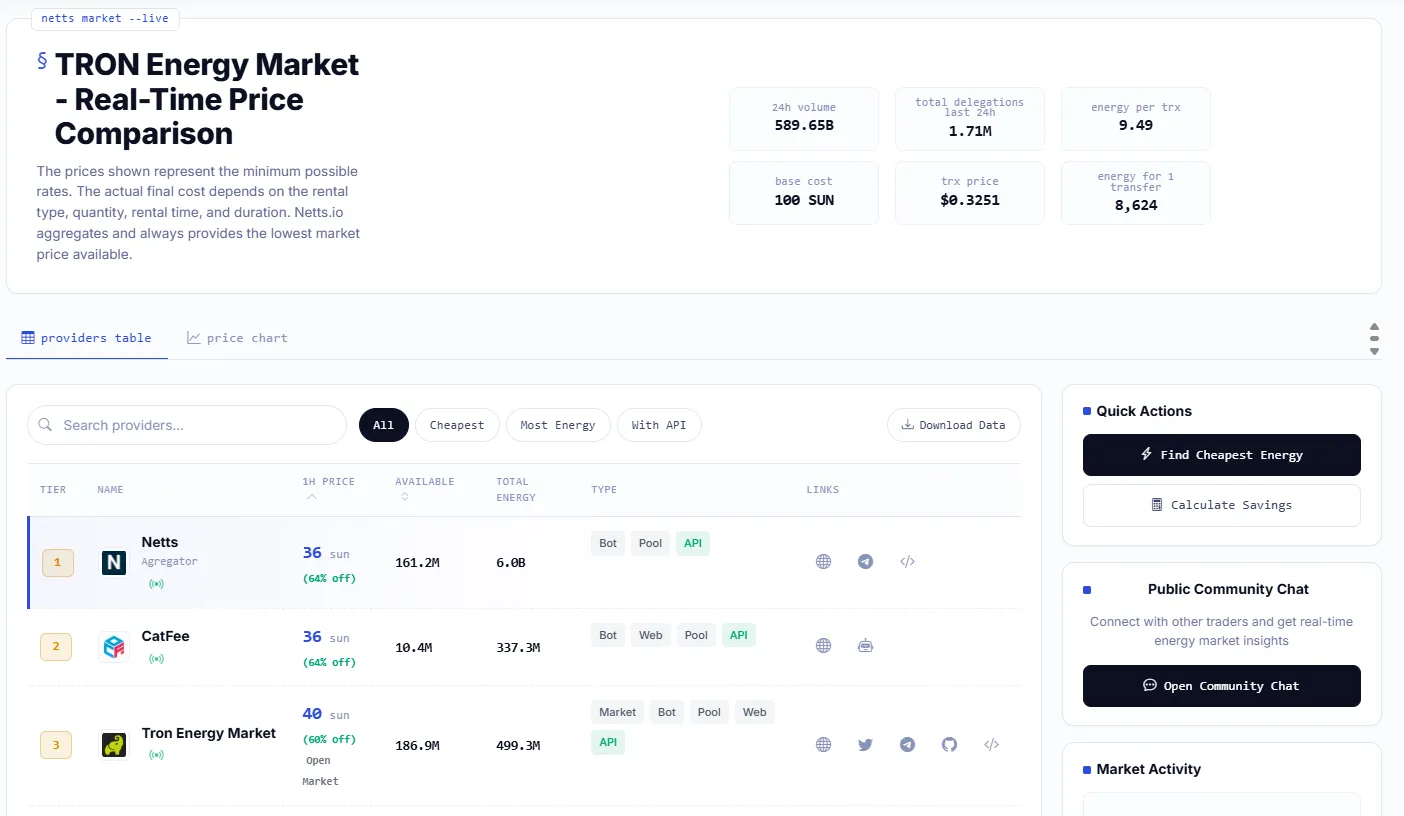The image size is (1404, 816).
Task: Click the live signal icon under Netts
Action: (156, 583)
